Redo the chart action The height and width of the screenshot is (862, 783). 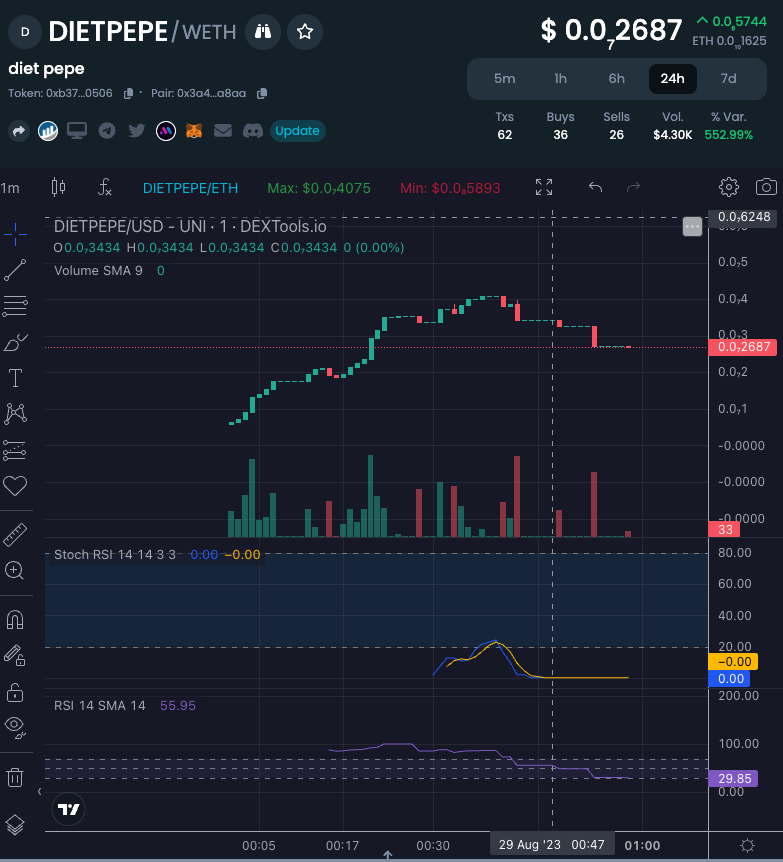click(x=633, y=187)
